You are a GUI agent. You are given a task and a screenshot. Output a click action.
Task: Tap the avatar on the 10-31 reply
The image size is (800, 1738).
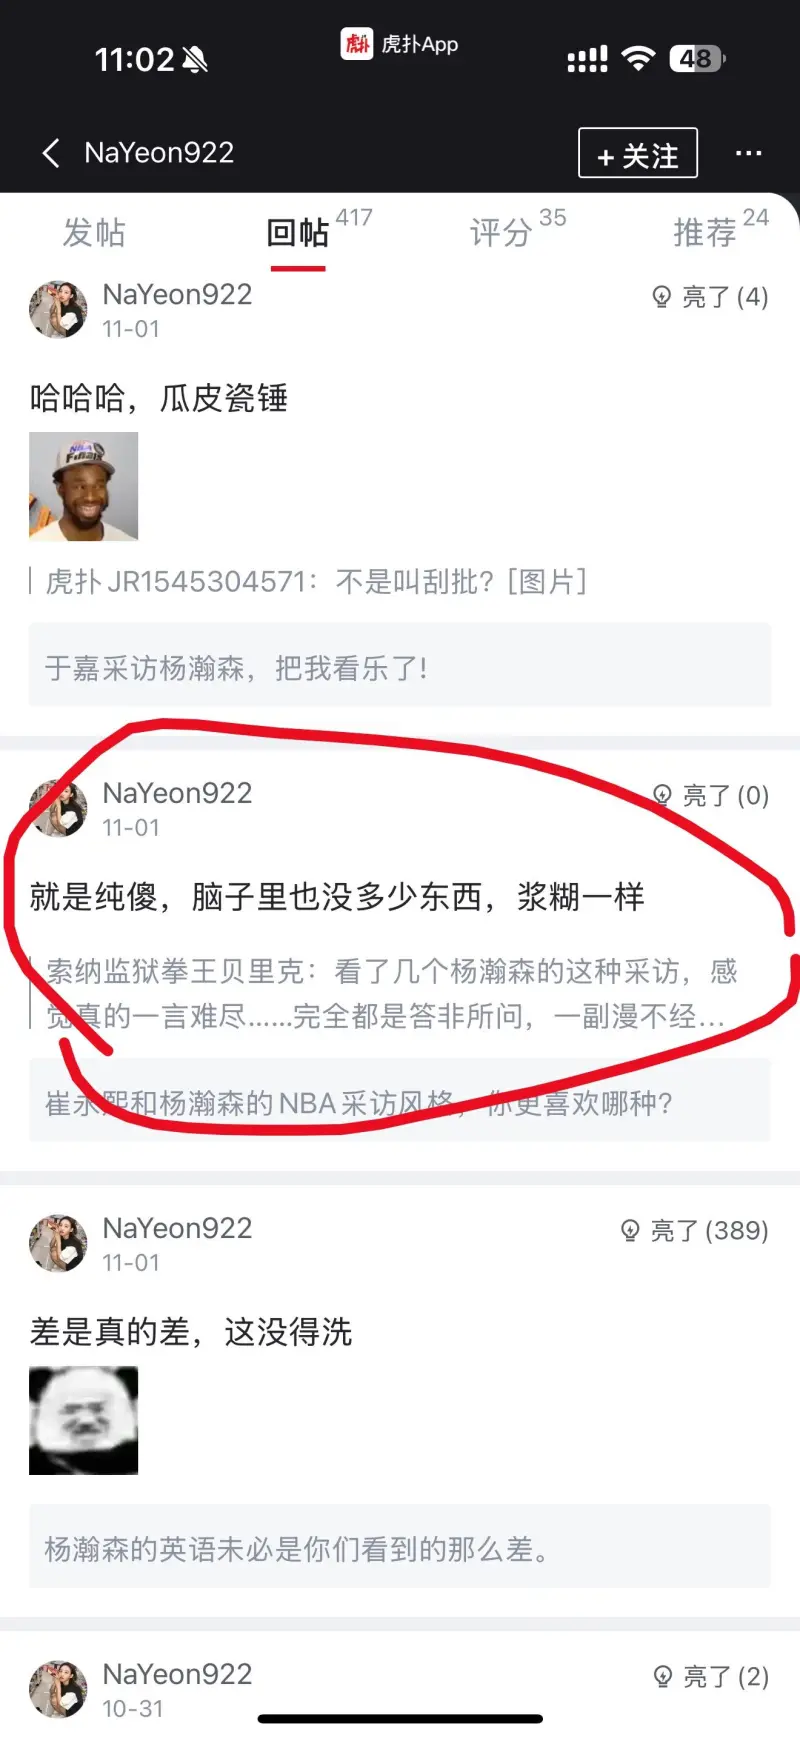[58, 1689]
